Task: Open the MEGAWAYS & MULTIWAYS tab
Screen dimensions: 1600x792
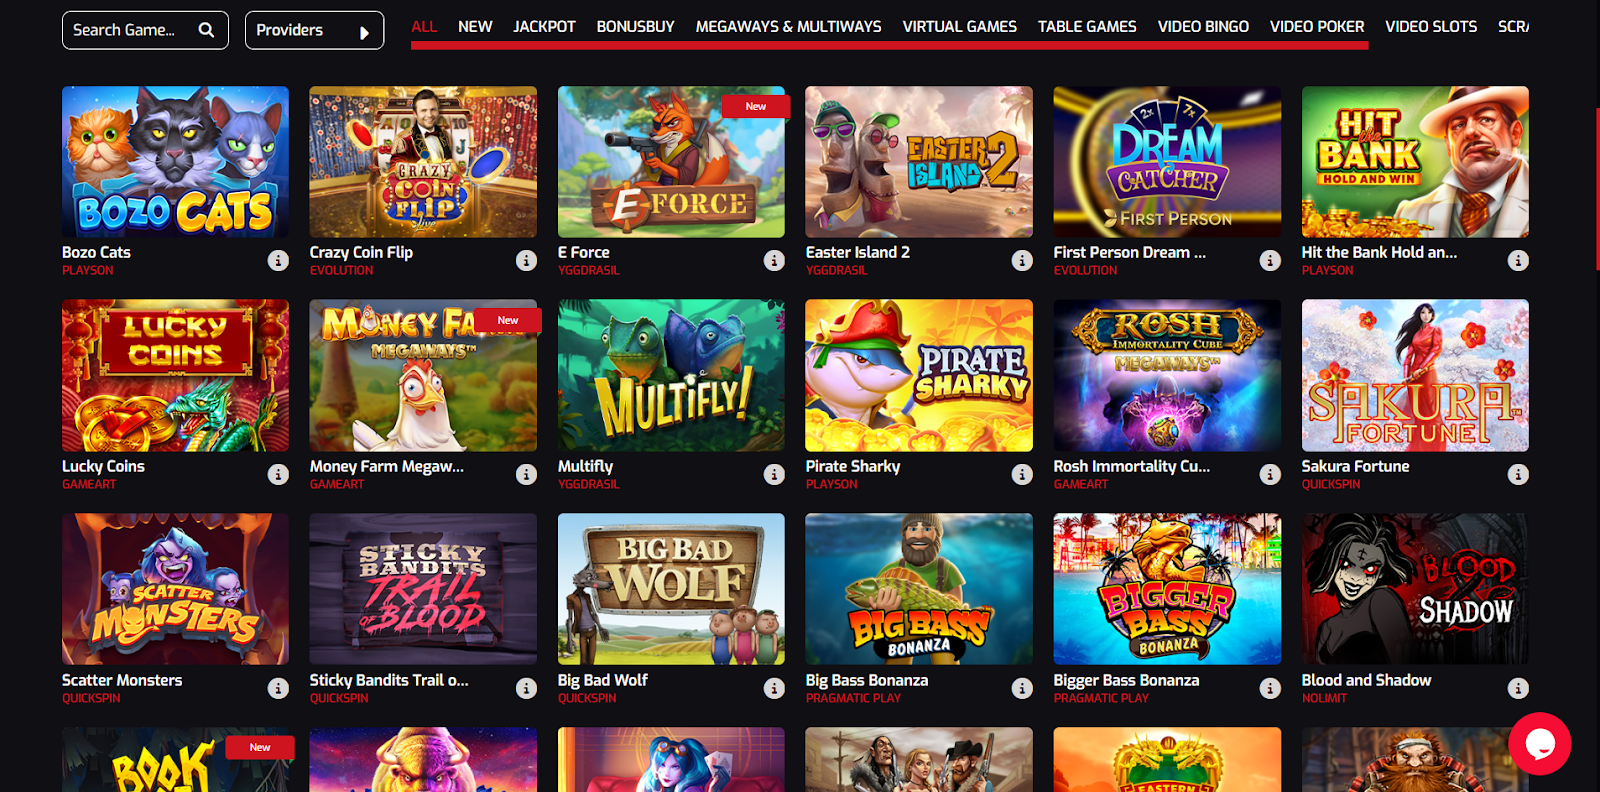Action: (x=788, y=27)
